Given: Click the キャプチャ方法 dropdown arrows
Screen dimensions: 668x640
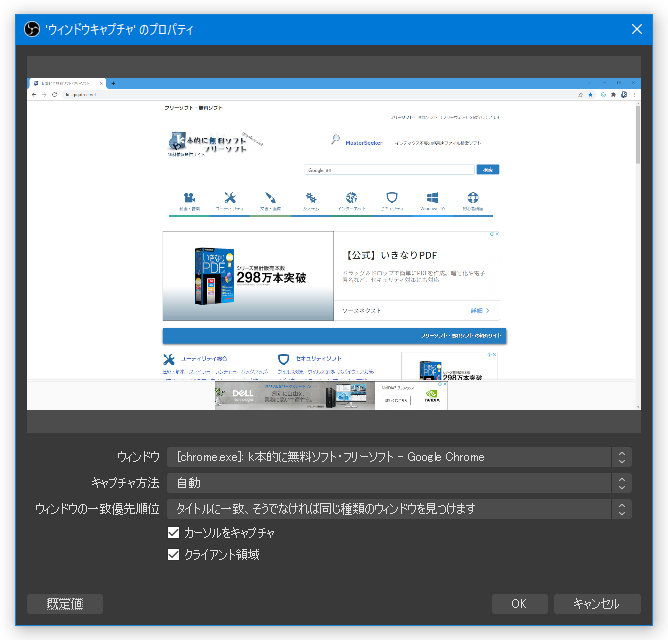Looking at the screenshot, I should (622, 483).
